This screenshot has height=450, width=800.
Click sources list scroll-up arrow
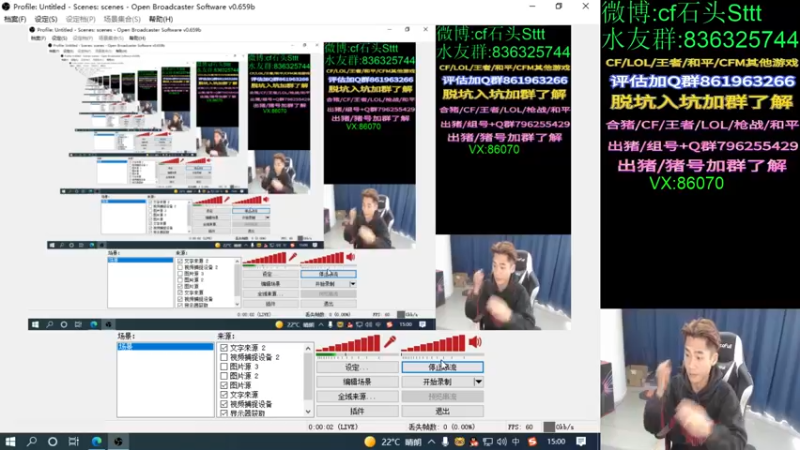coord(308,348)
